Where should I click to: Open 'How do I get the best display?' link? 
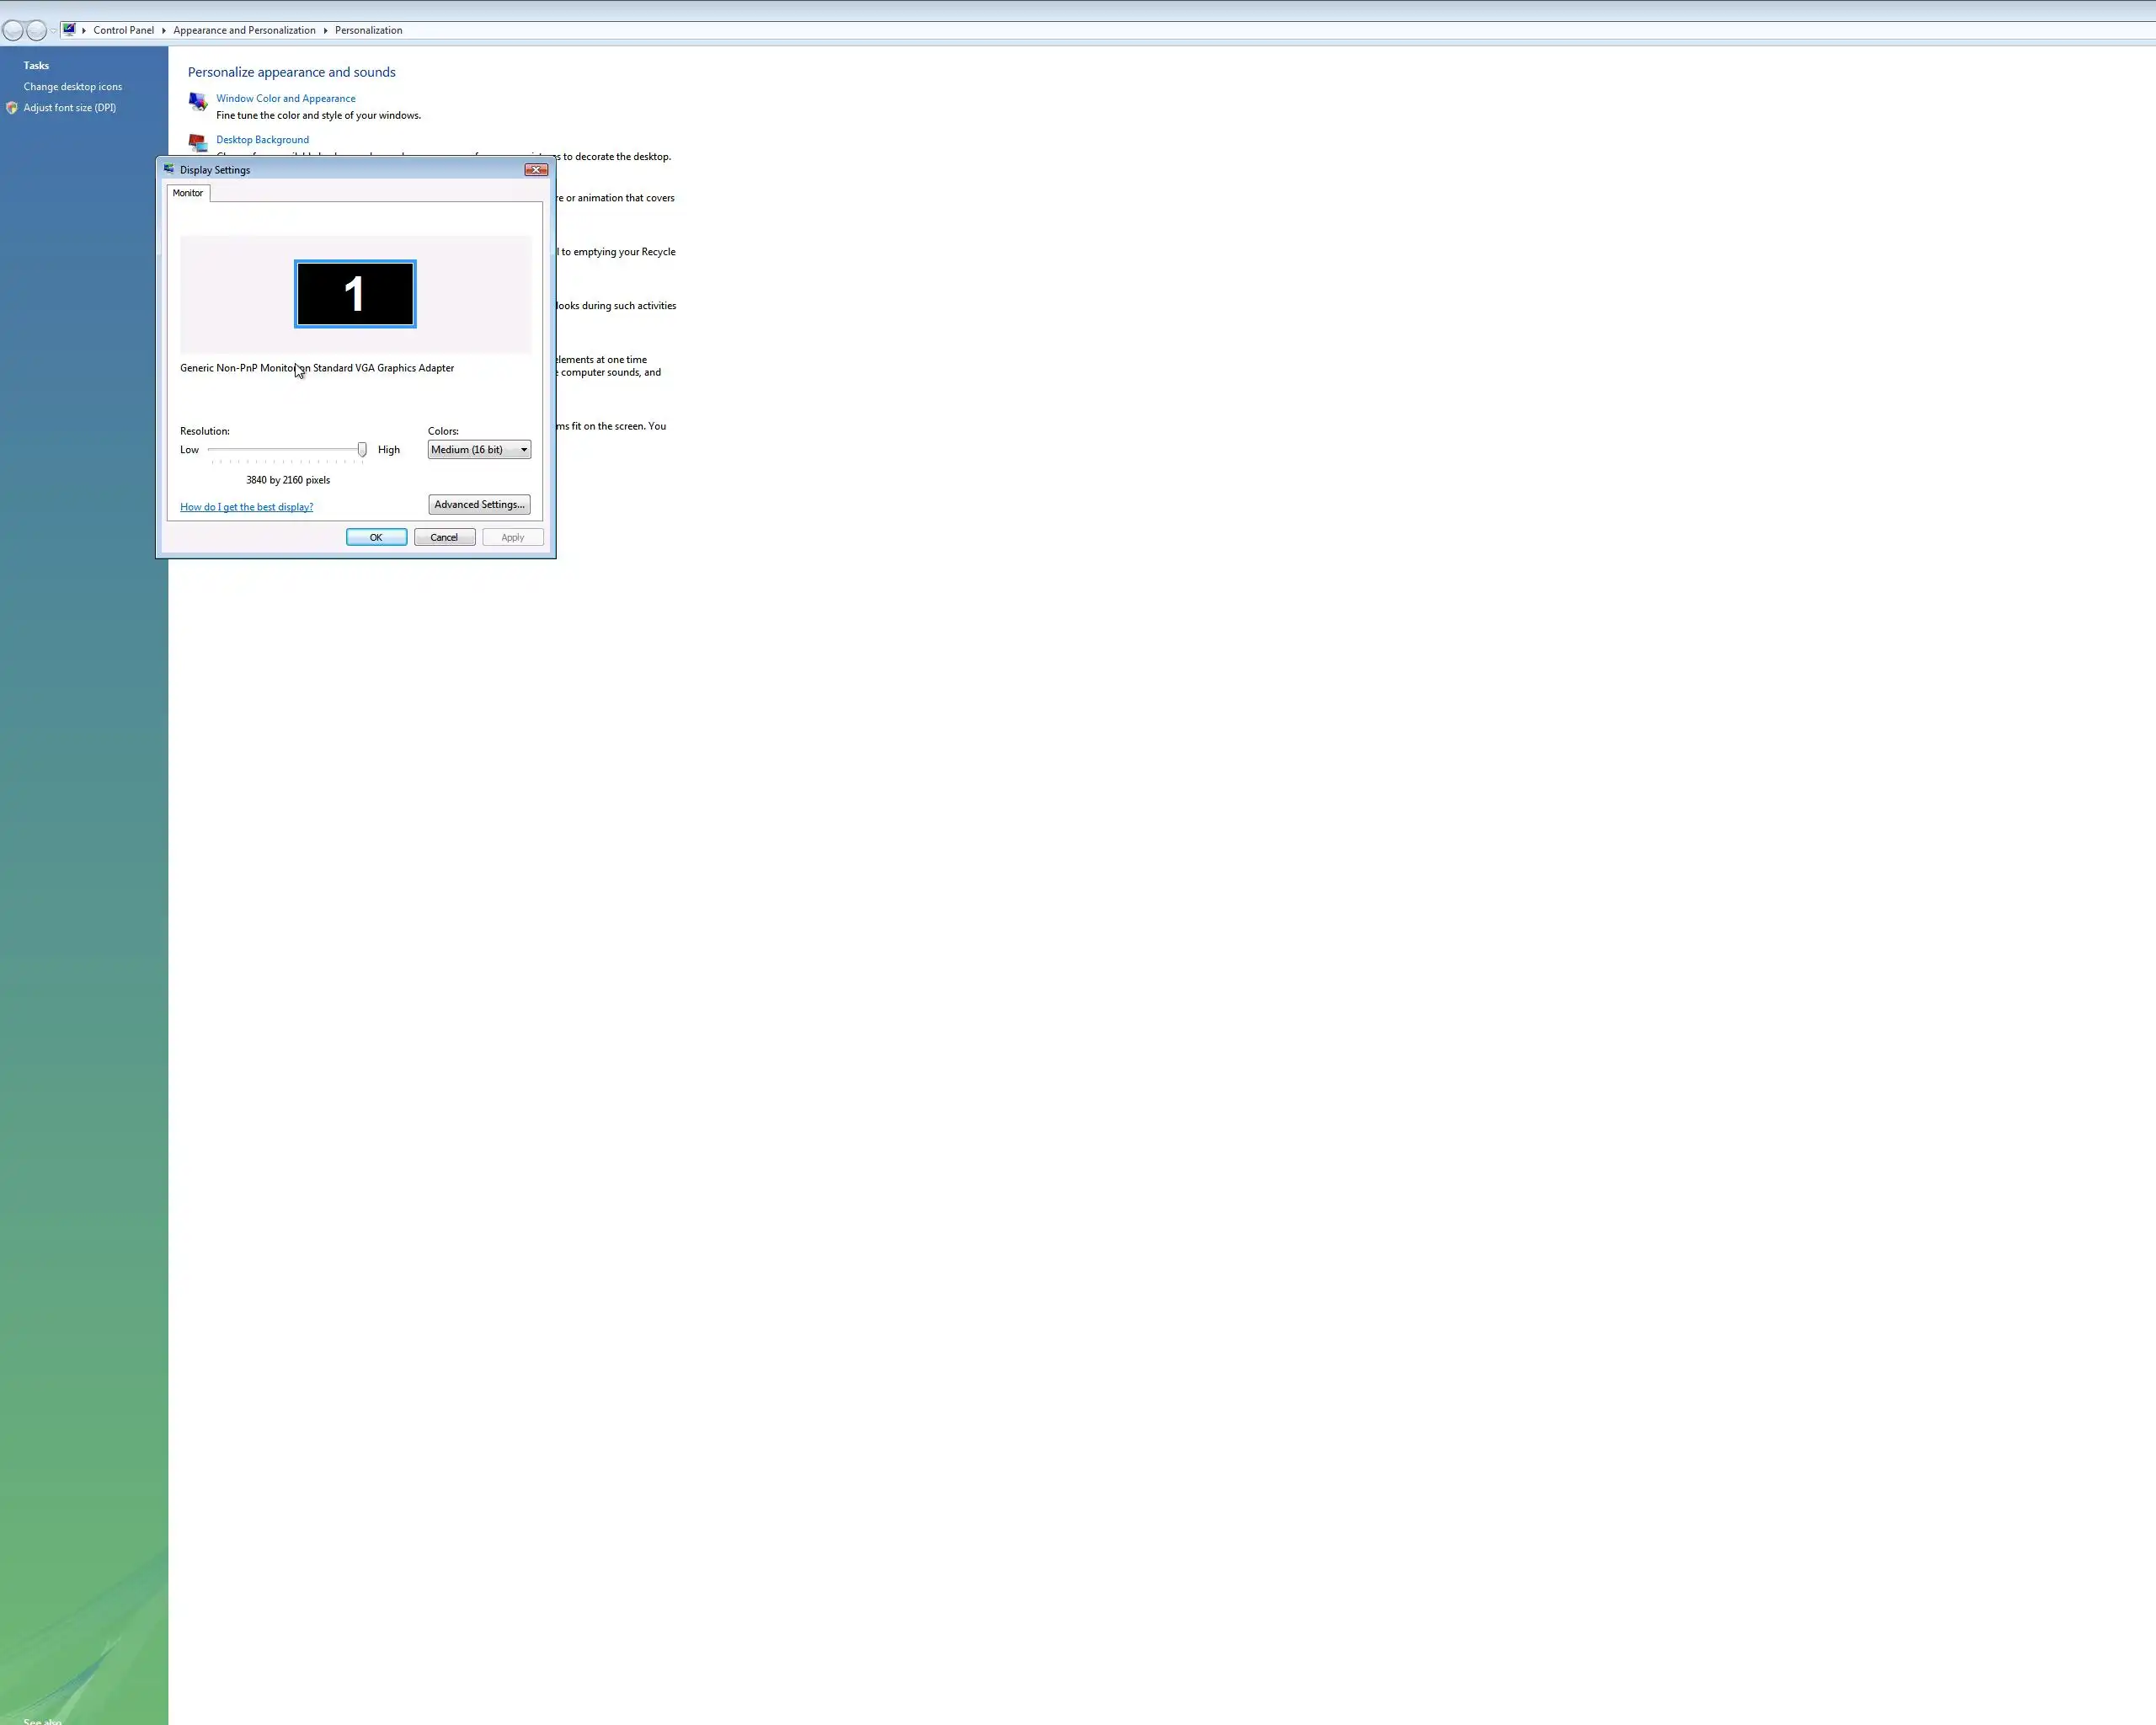246,507
